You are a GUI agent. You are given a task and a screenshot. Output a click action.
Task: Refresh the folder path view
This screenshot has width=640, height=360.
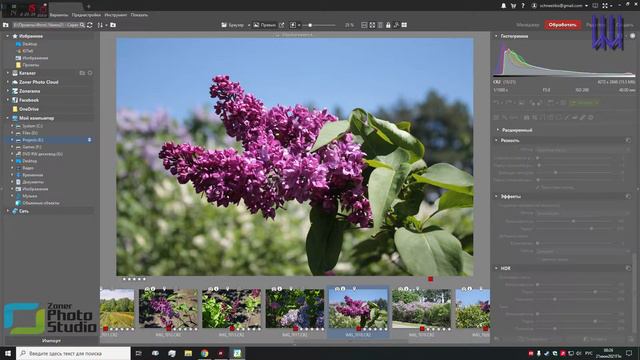pos(90,25)
